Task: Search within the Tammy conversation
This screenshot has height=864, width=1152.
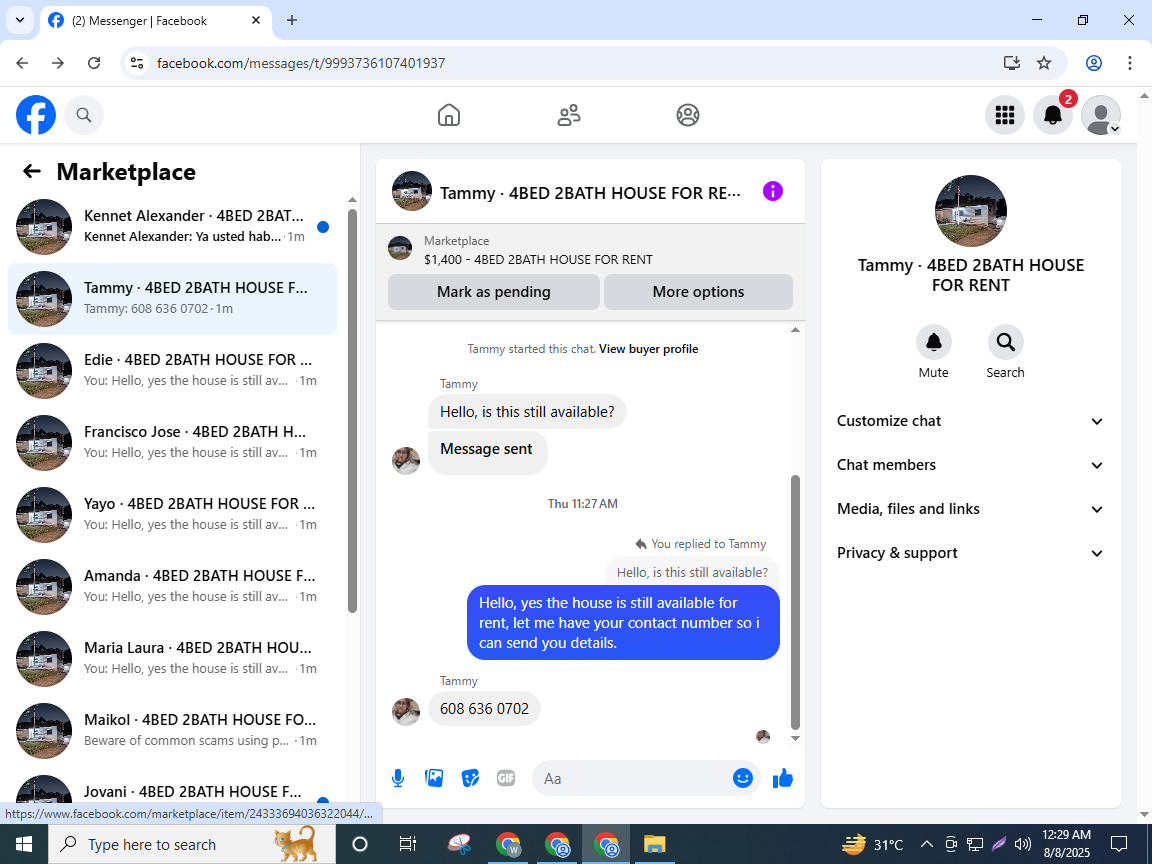Action: pos(1005,342)
